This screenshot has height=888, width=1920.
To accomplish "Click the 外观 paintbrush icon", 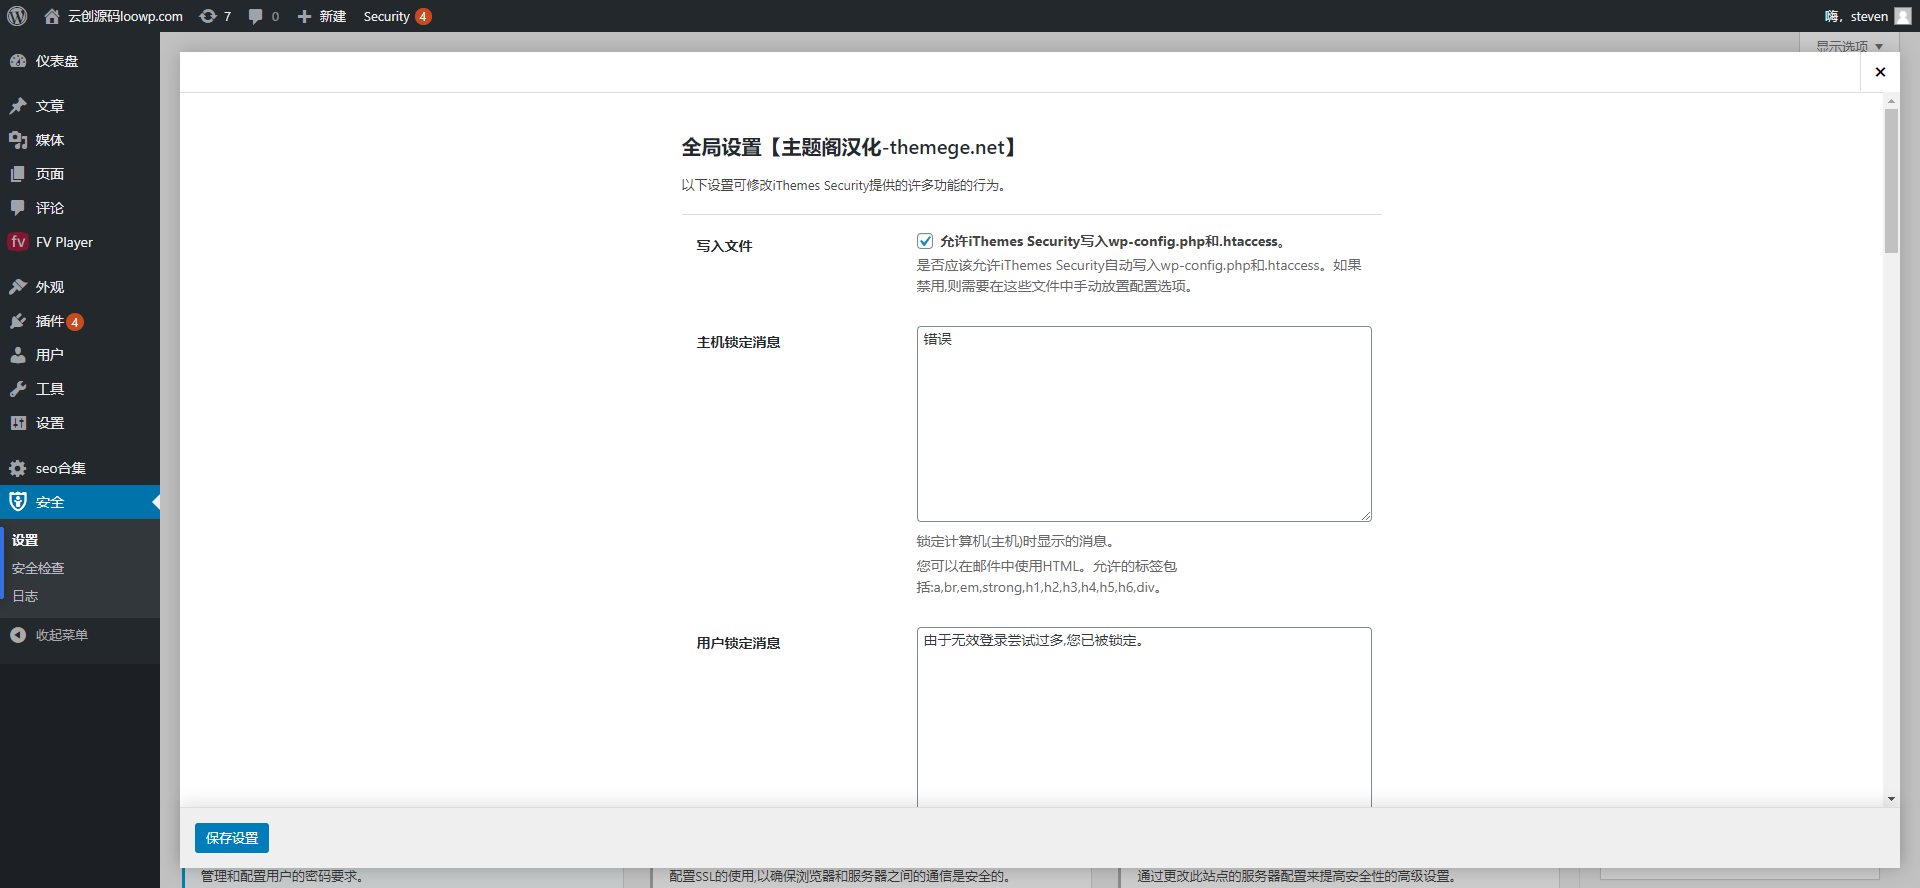I will [x=18, y=287].
